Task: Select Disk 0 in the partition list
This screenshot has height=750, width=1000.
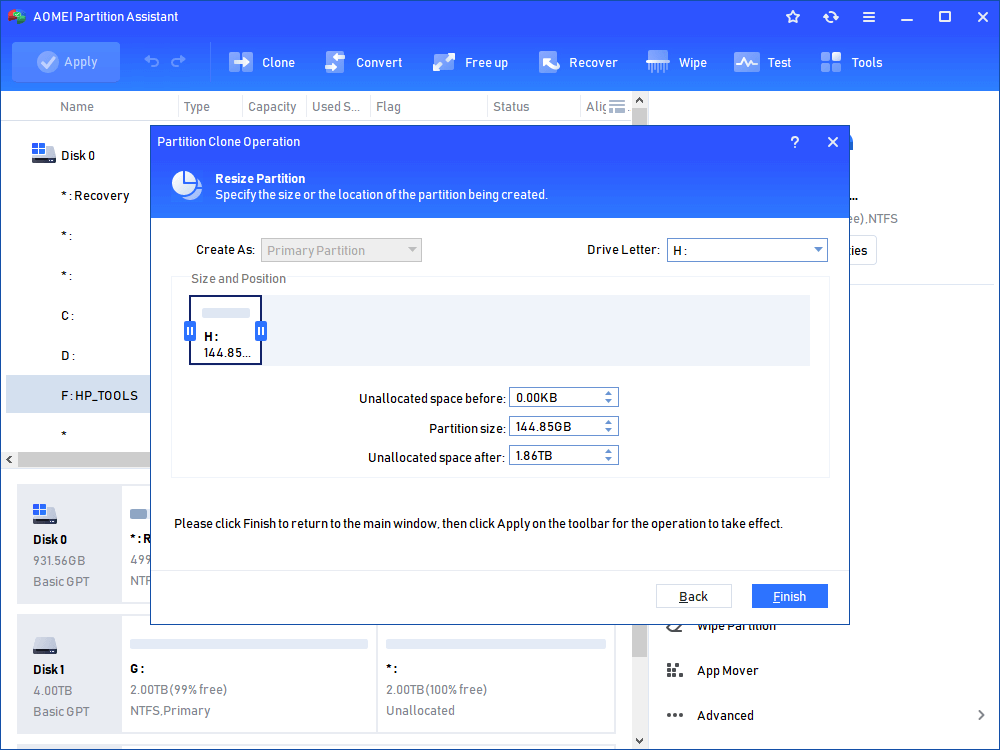Action: click(78, 155)
